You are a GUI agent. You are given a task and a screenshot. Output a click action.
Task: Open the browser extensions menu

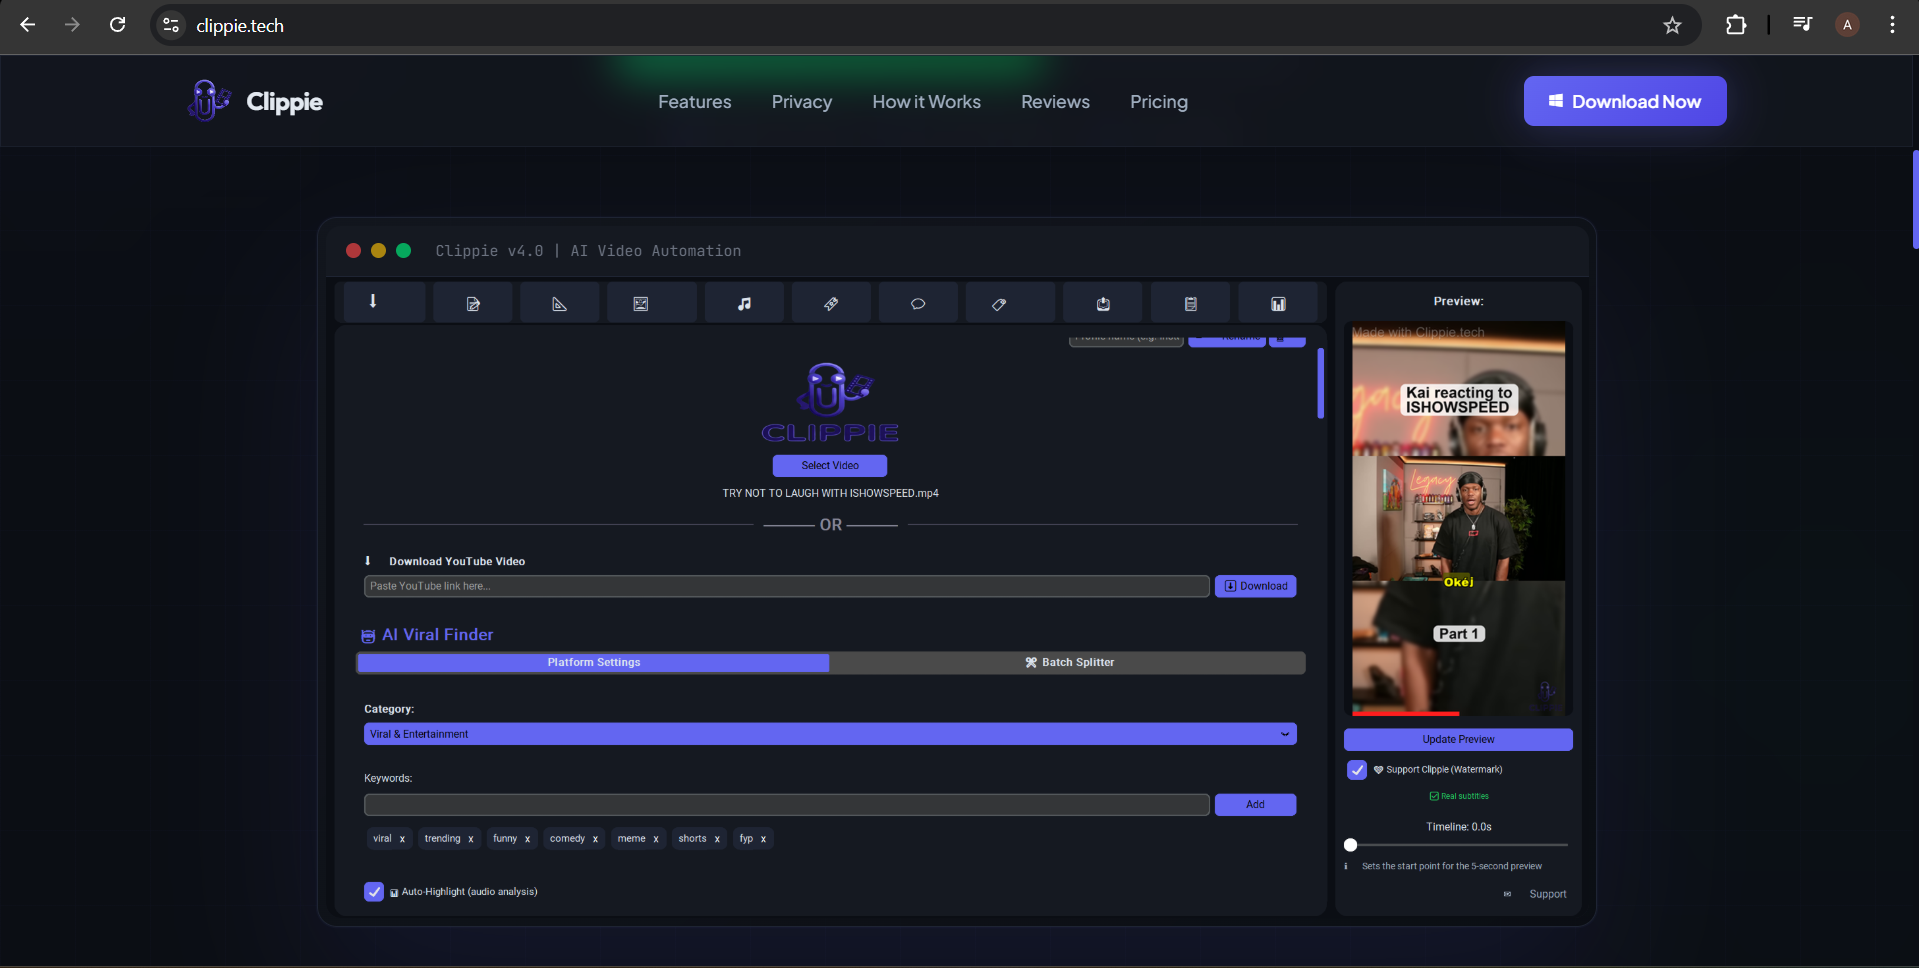1736,25
